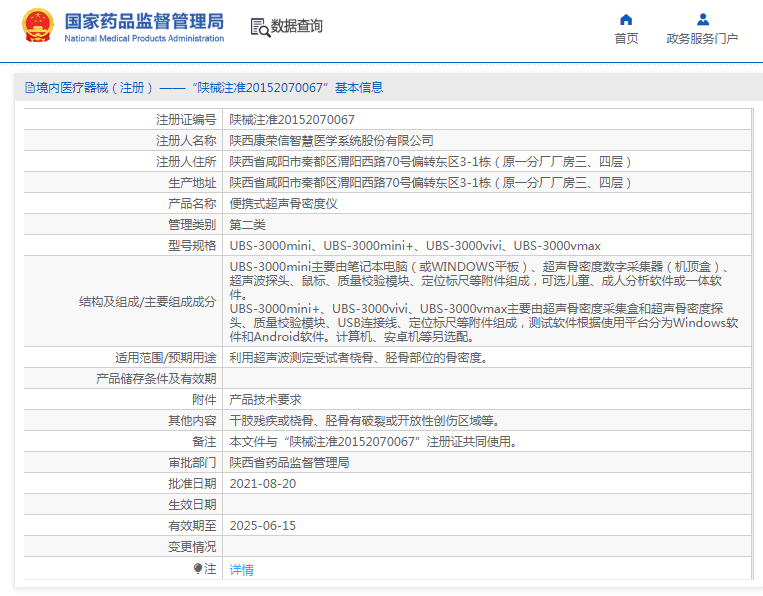
Task: Click the 审批部门 label
Action: [192, 463]
